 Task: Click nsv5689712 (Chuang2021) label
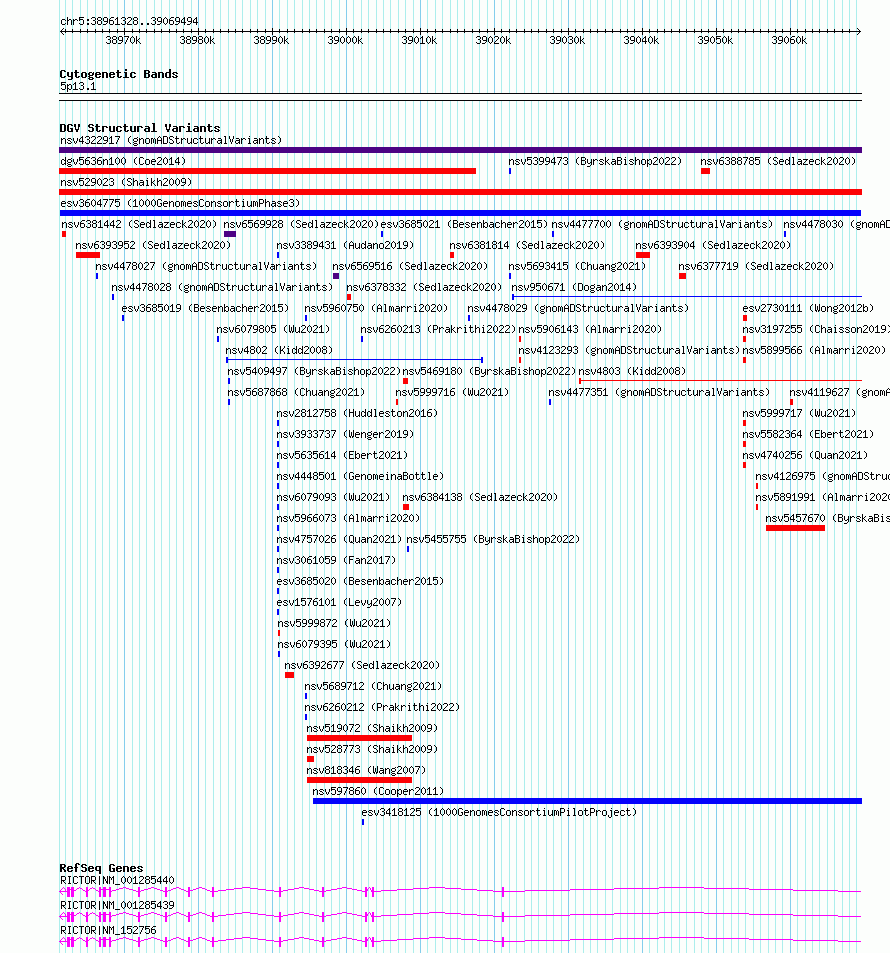(373, 686)
